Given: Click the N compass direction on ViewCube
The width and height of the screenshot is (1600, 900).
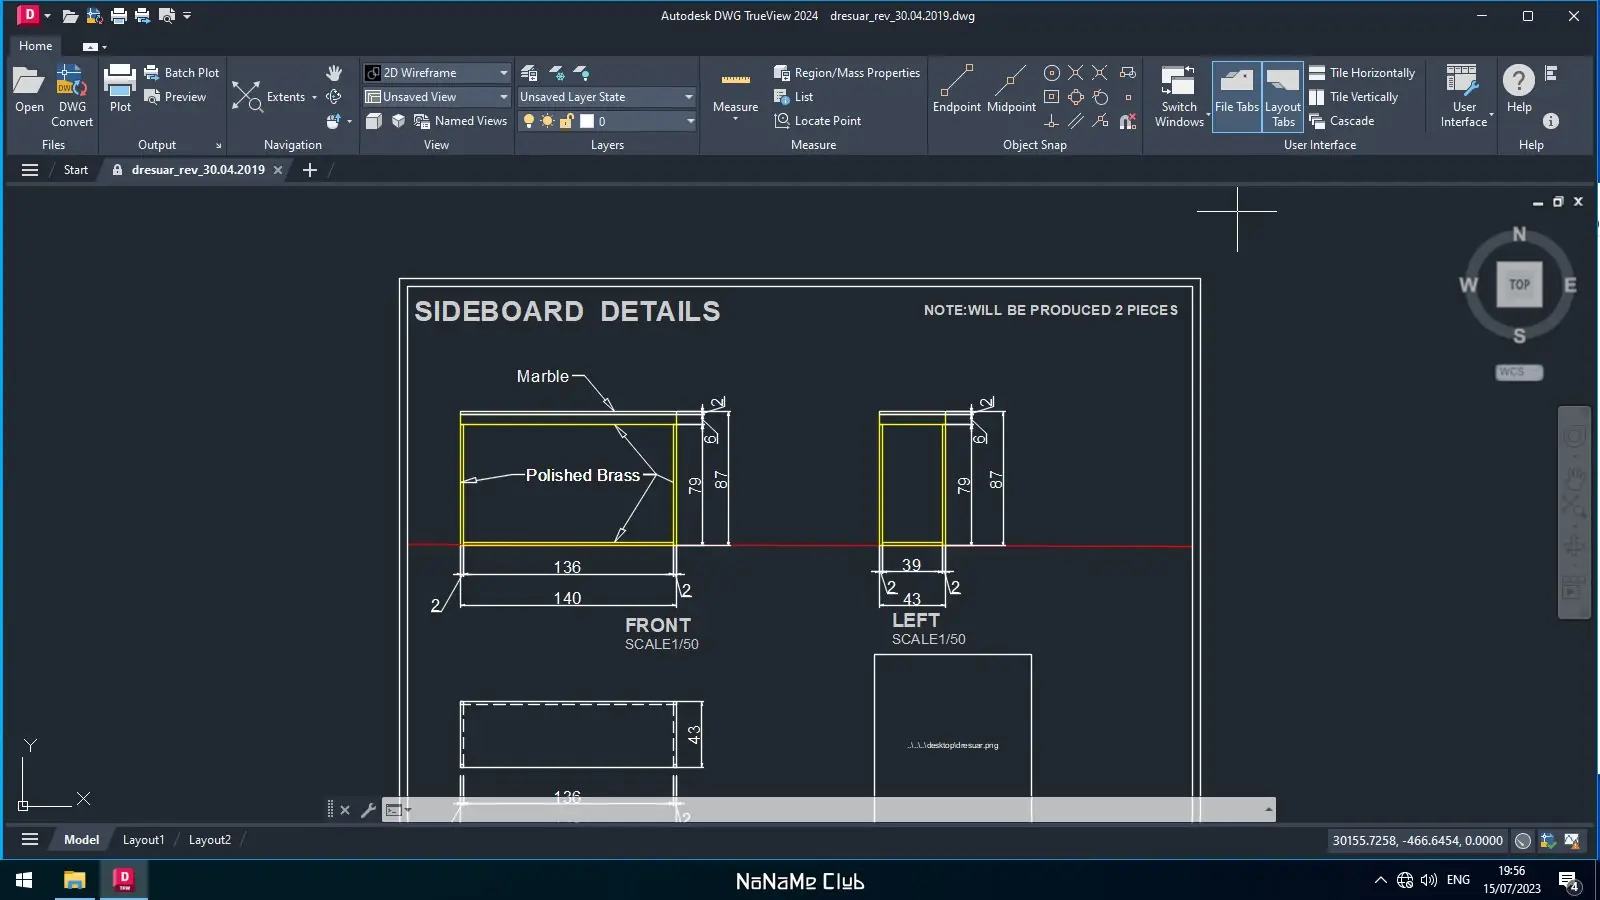Looking at the screenshot, I should click(1519, 234).
